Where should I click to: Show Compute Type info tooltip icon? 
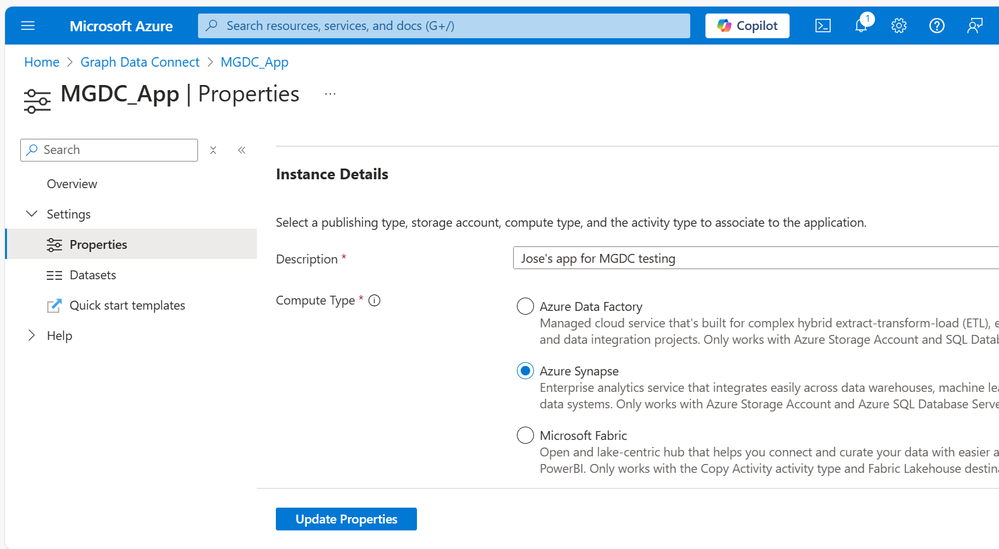tap(375, 301)
